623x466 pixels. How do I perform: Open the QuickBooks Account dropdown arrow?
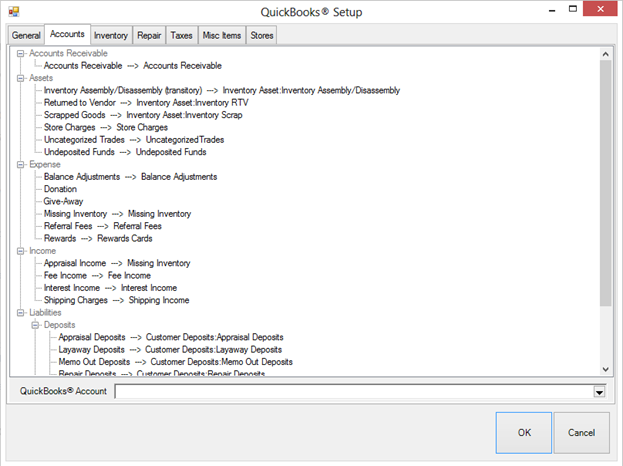599,392
